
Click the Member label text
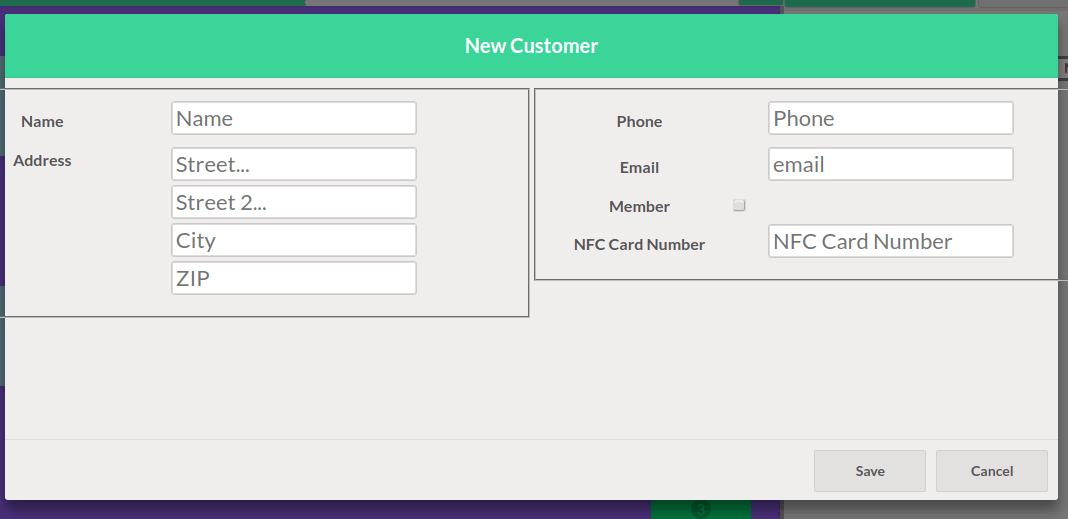tap(639, 207)
